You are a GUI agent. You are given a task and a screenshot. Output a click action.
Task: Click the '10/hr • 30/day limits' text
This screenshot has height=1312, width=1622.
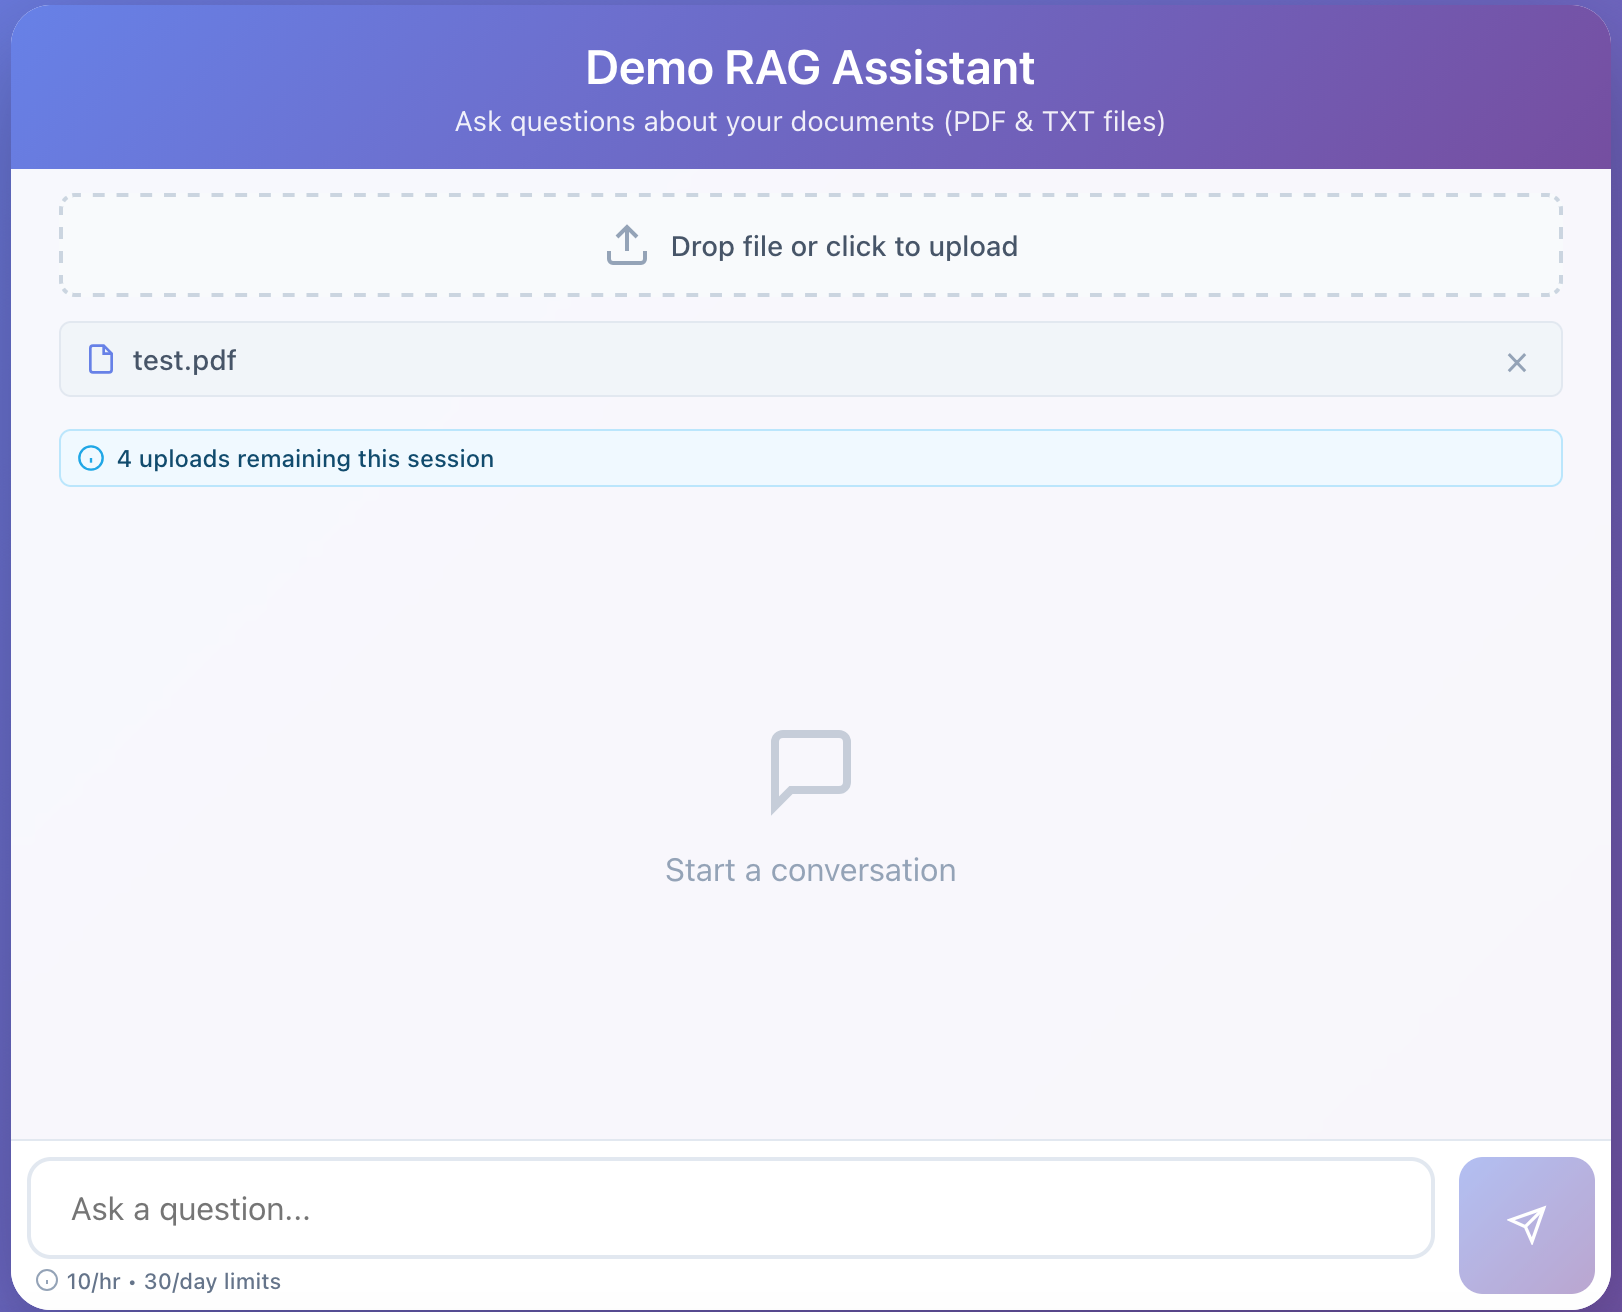pyautogui.click(x=173, y=1281)
